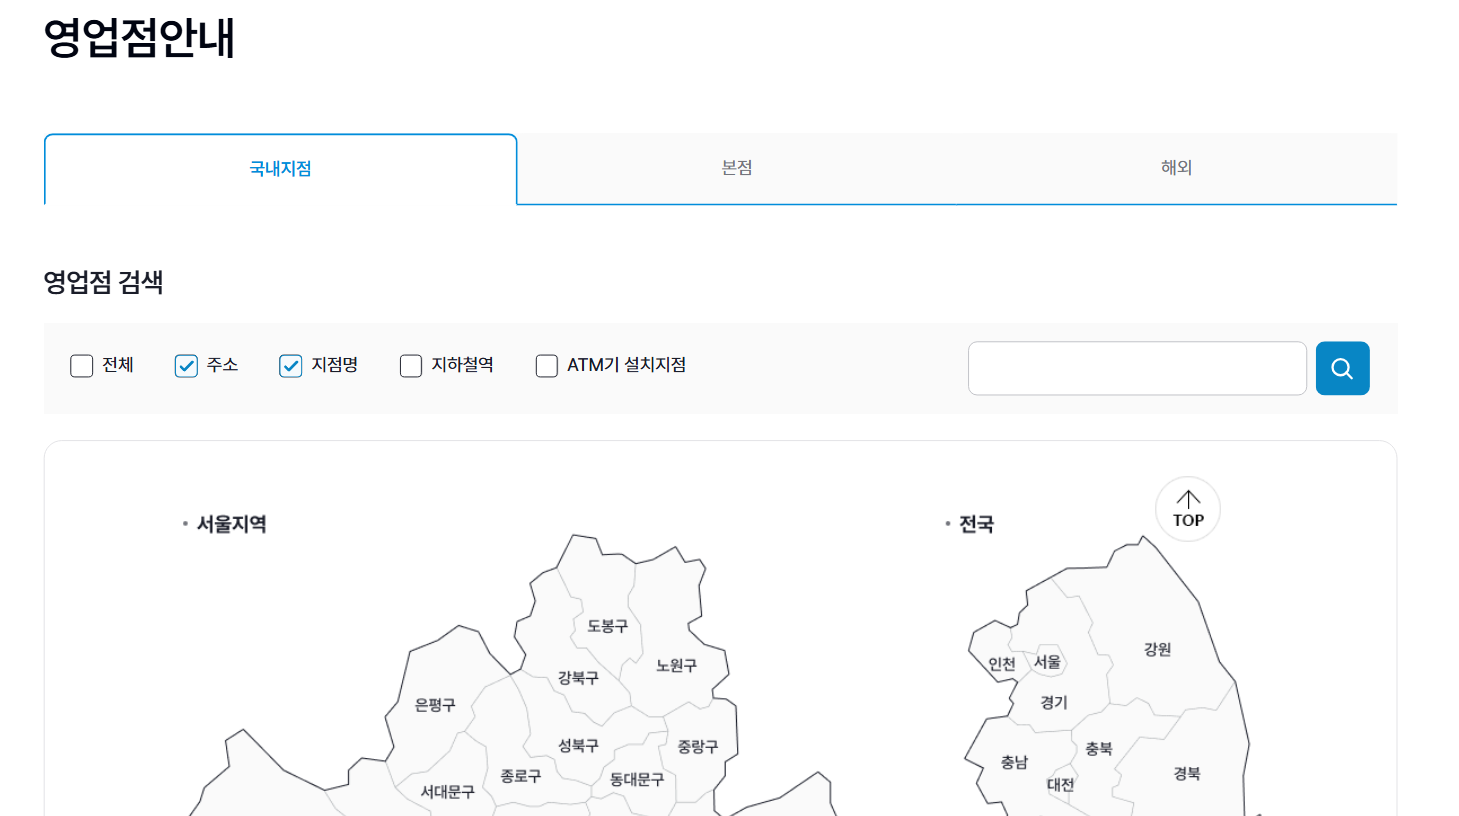Switch to the 해외 tab
The image size is (1459, 816).
[1174, 168]
